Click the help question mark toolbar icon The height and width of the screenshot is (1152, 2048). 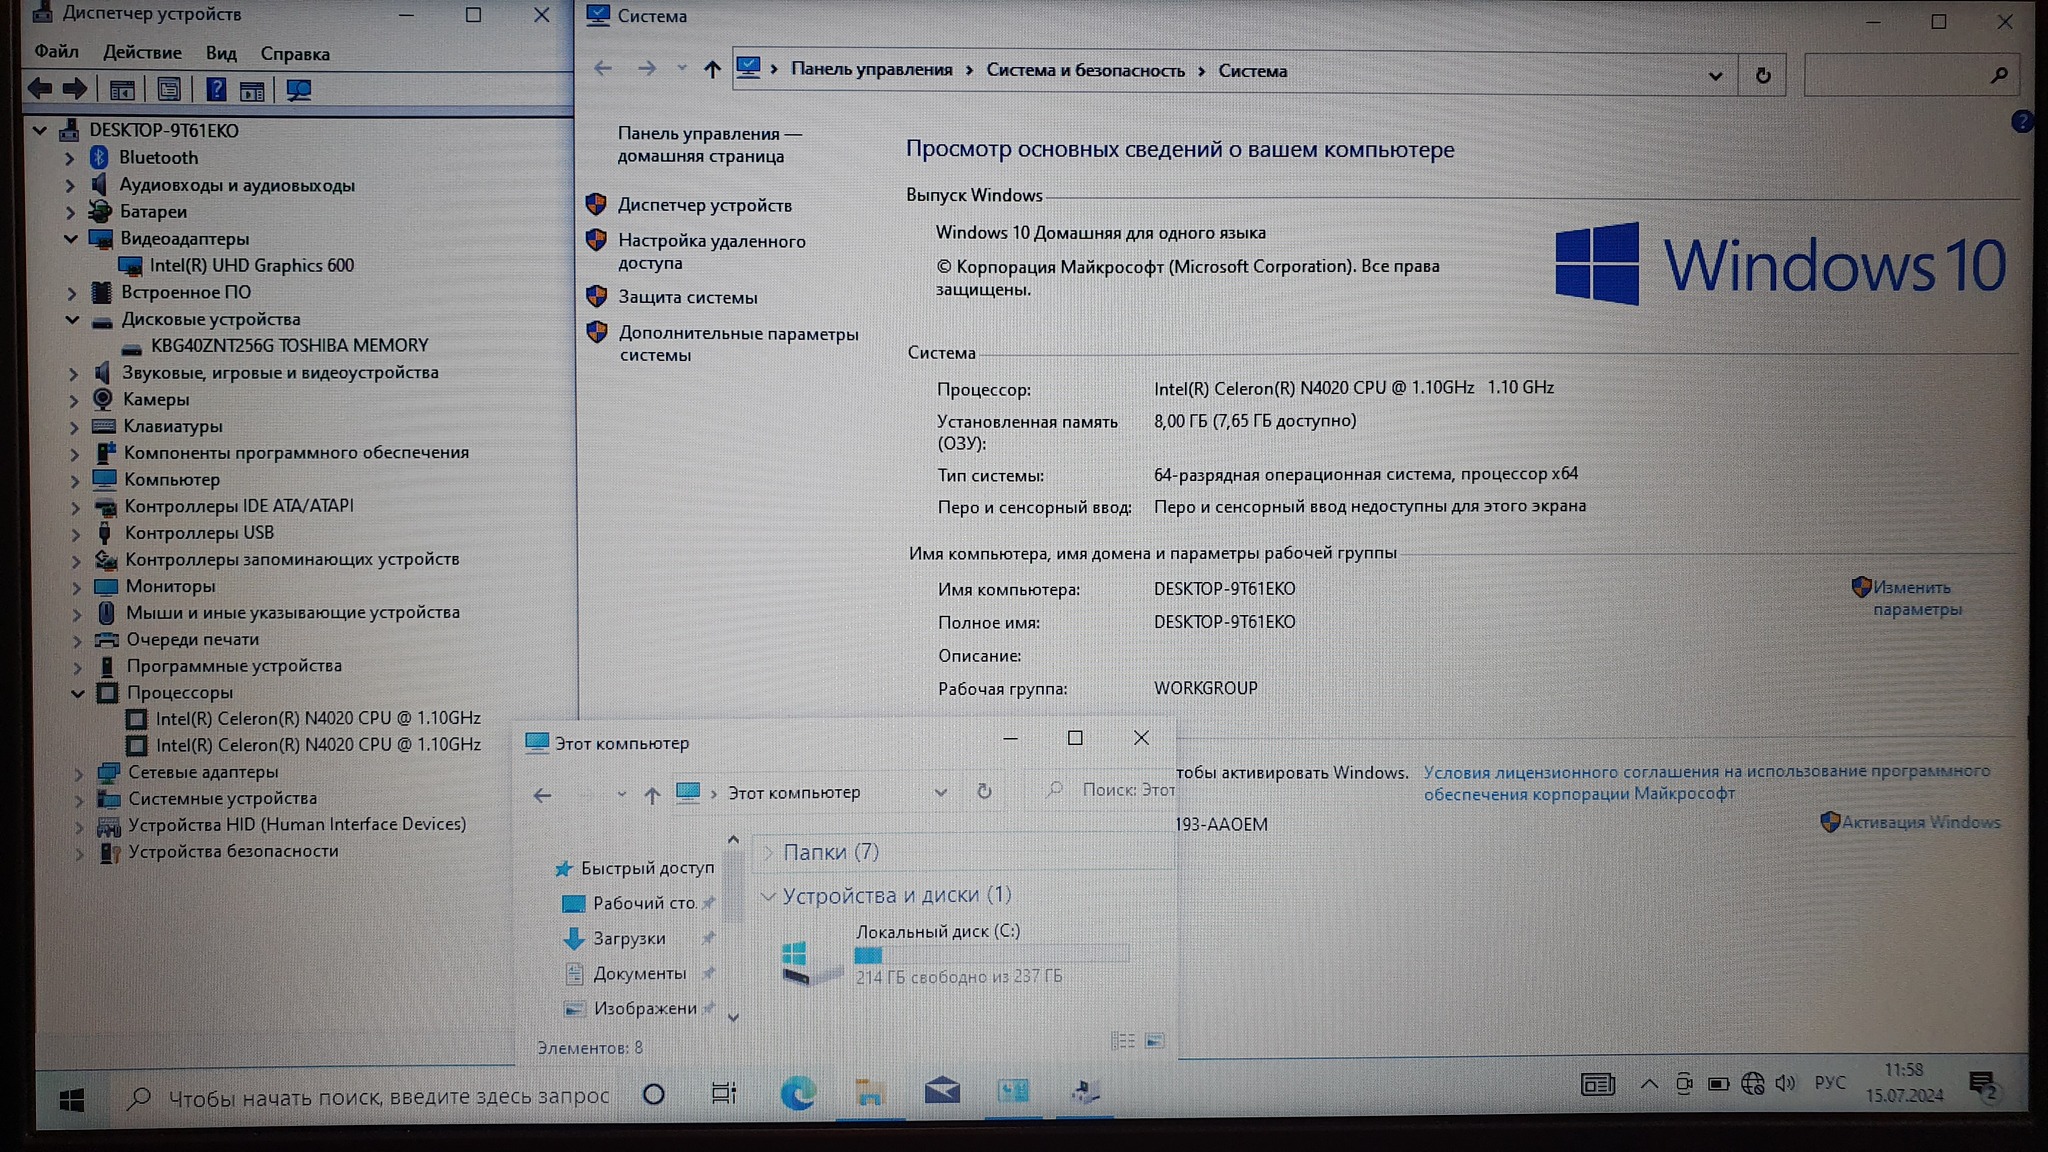[x=215, y=90]
